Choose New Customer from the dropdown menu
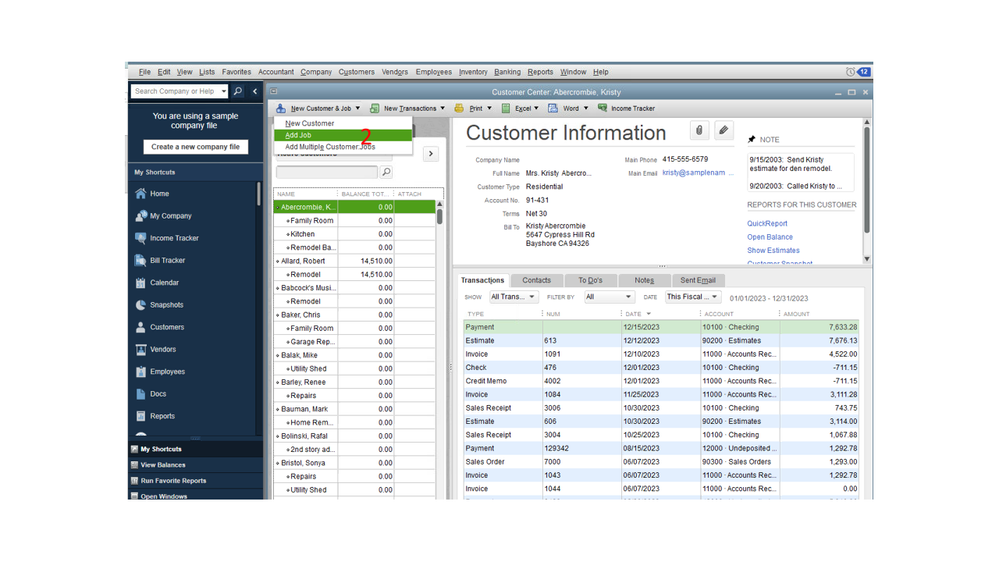The image size is (999, 562). 310,124
